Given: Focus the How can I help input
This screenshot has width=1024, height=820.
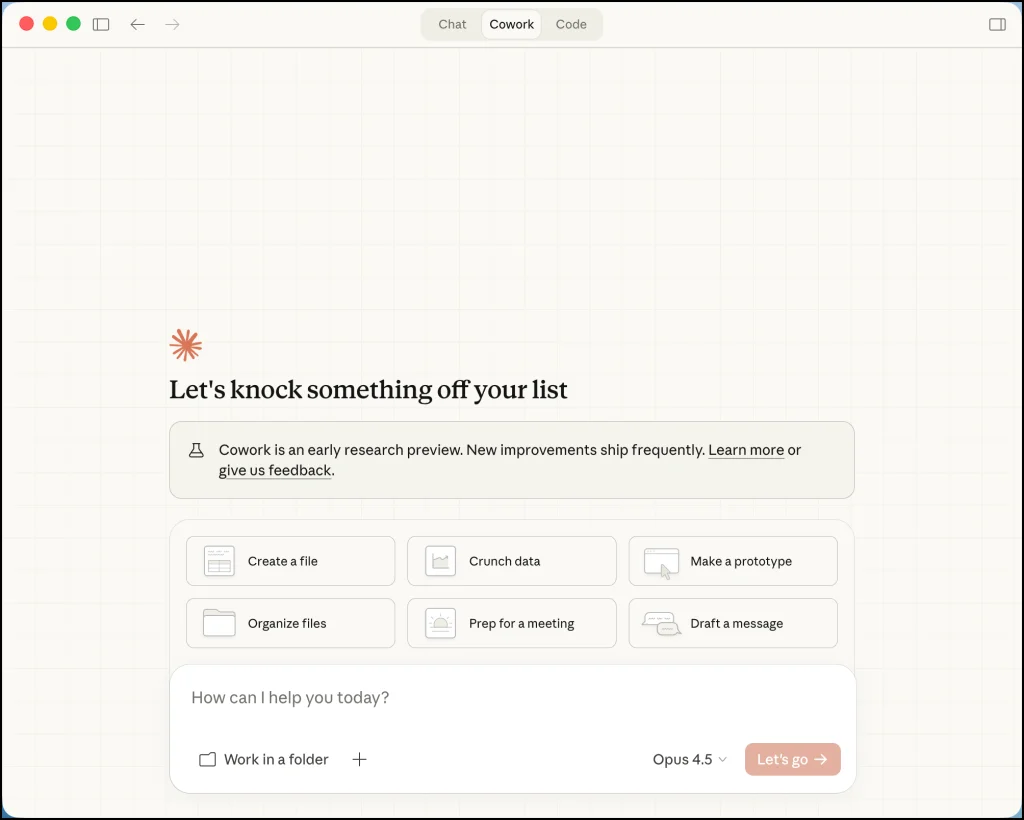Looking at the screenshot, I should pyautogui.click(x=510, y=698).
